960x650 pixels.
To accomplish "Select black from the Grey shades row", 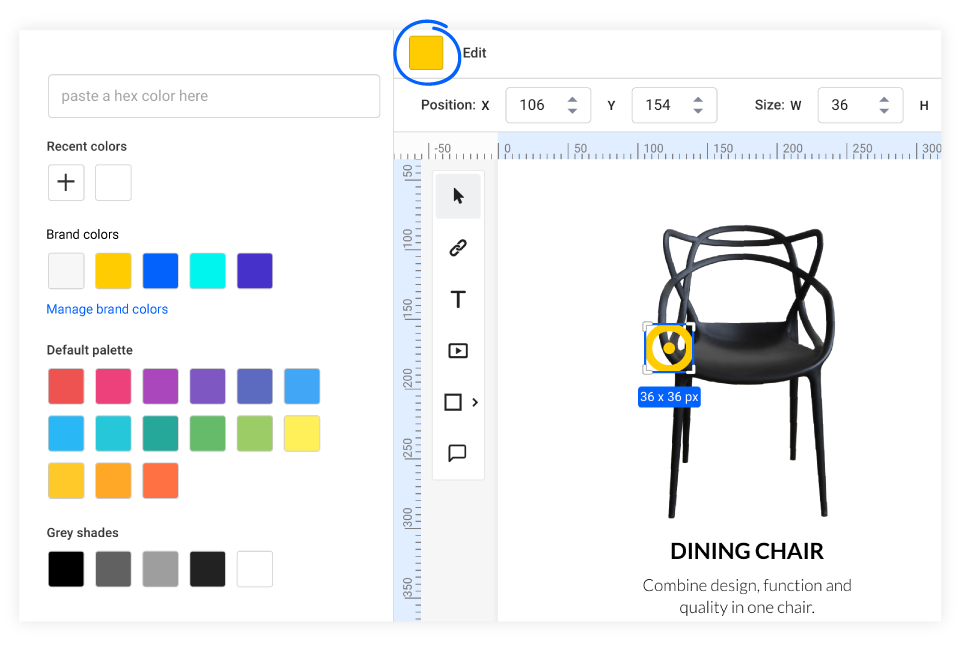I will 66,569.
